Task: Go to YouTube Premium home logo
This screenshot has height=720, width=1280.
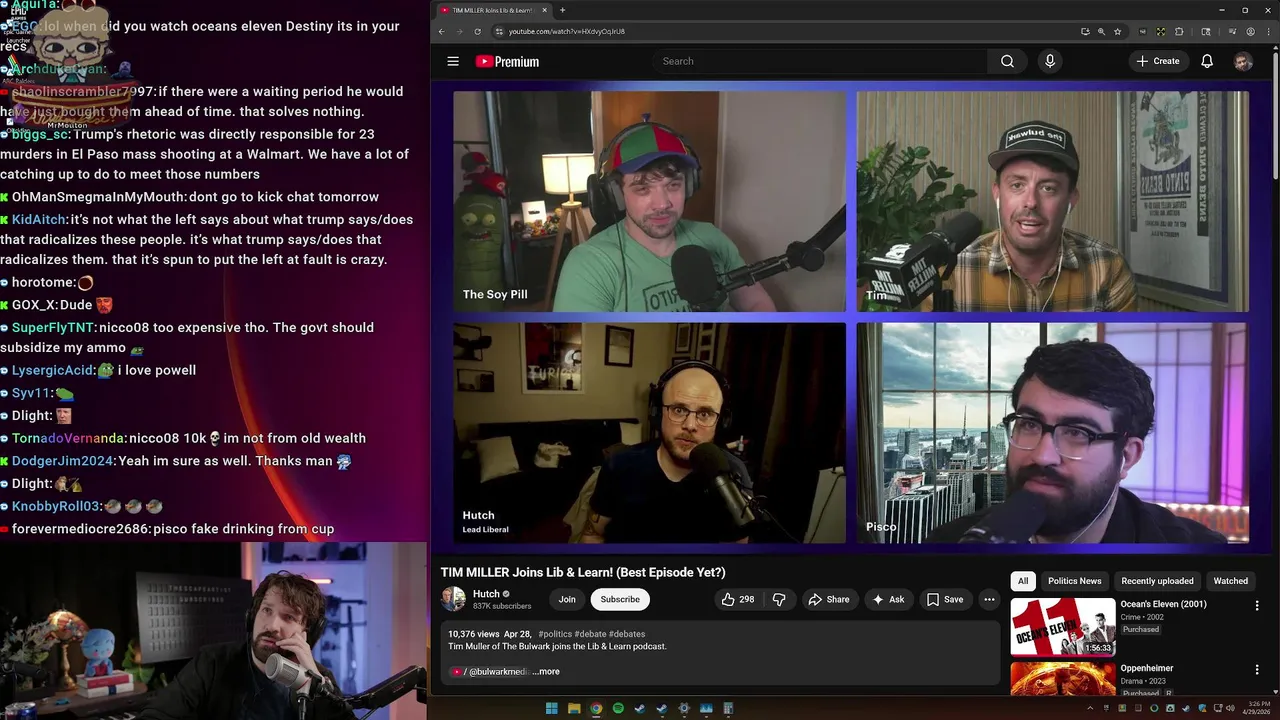Action: click(507, 61)
